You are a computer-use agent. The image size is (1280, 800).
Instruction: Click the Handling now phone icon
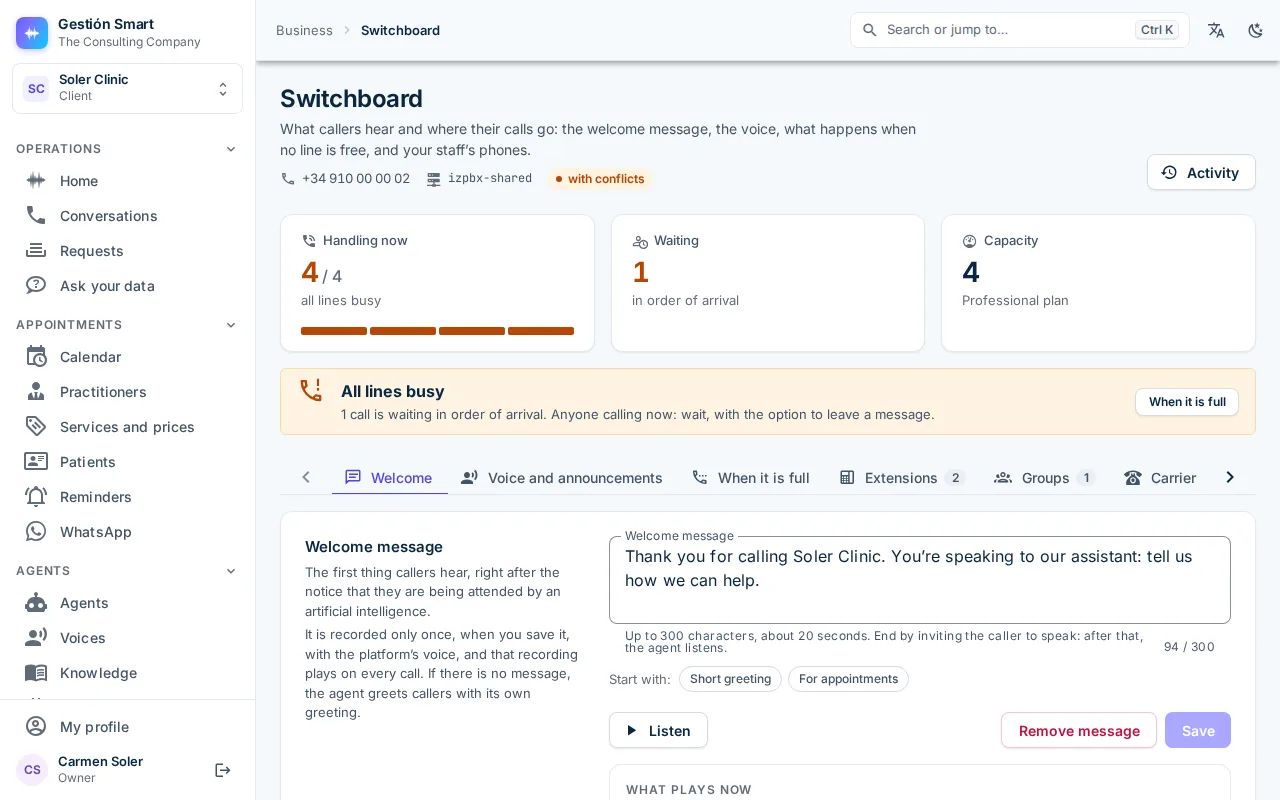[x=309, y=241]
